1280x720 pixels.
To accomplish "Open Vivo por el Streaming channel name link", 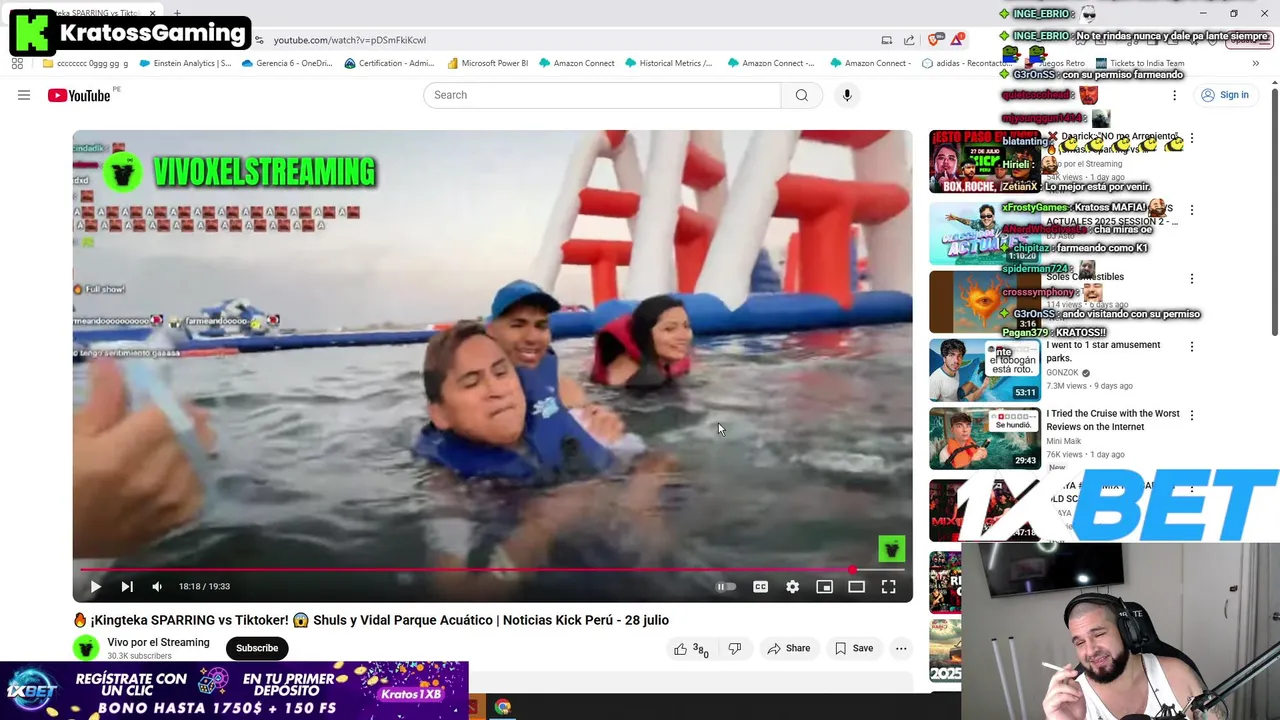I will [x=158, y=642].
